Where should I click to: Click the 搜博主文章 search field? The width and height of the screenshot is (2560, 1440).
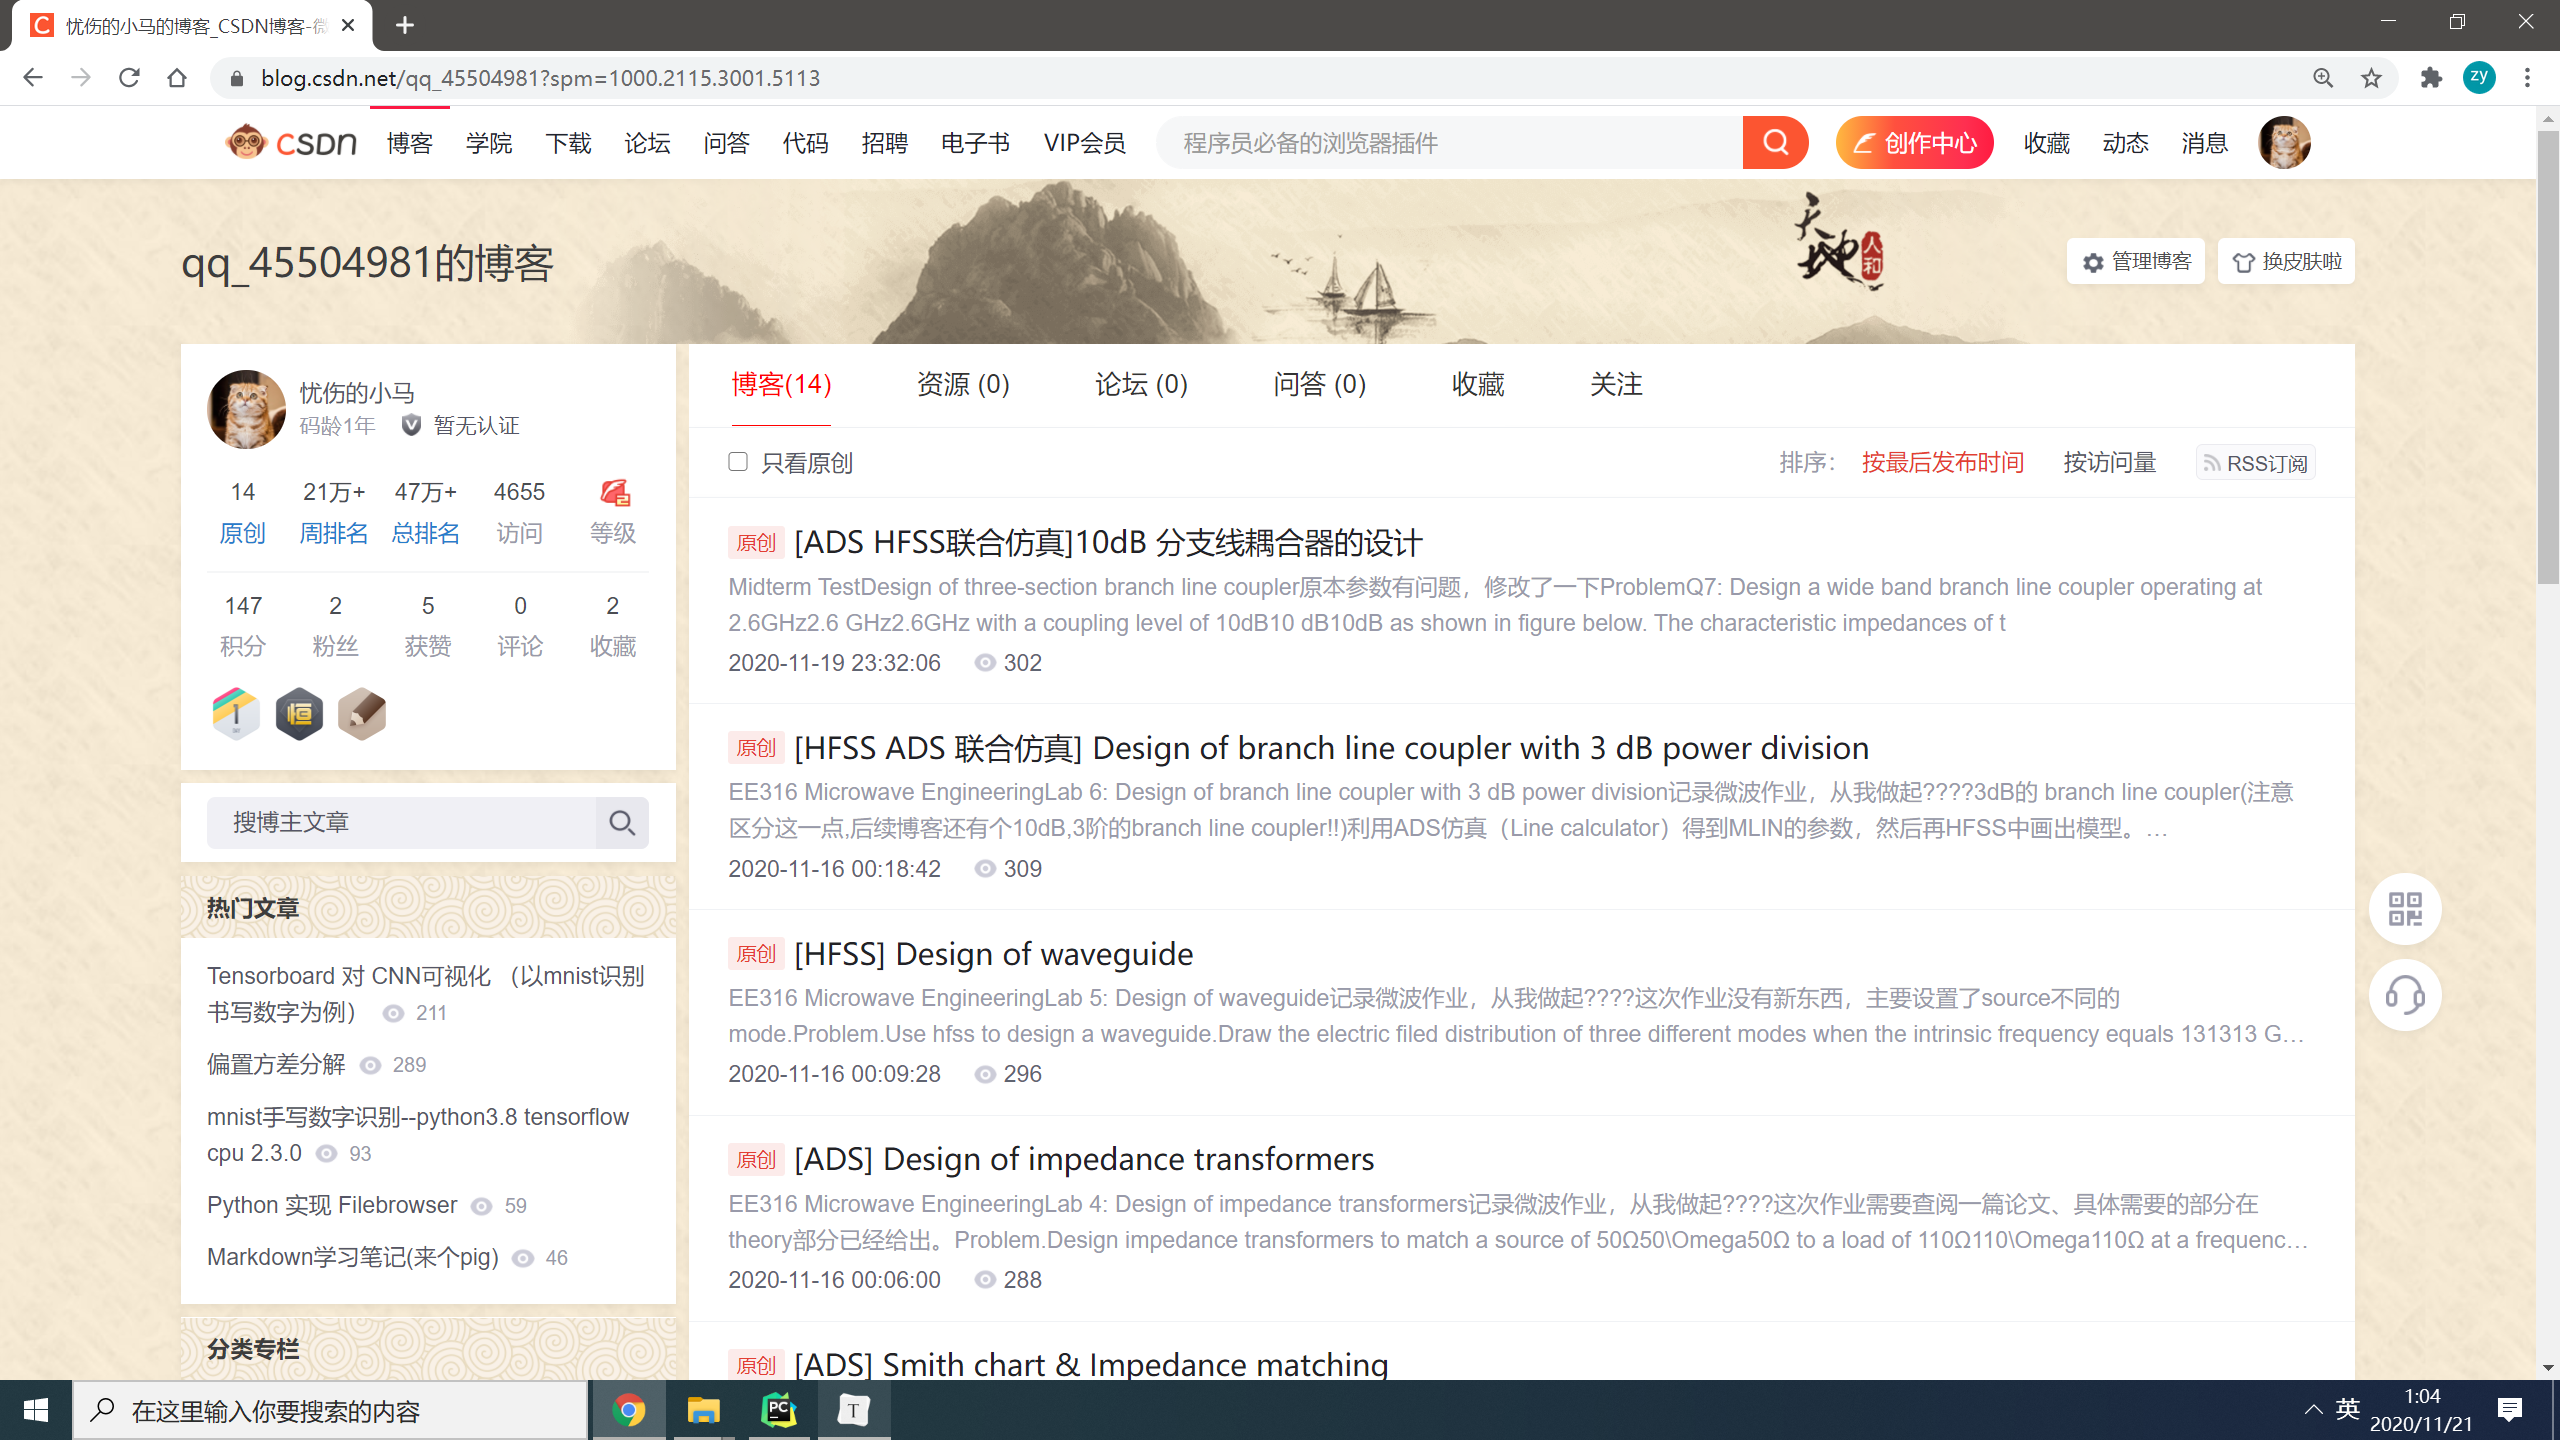coord(401,823)
